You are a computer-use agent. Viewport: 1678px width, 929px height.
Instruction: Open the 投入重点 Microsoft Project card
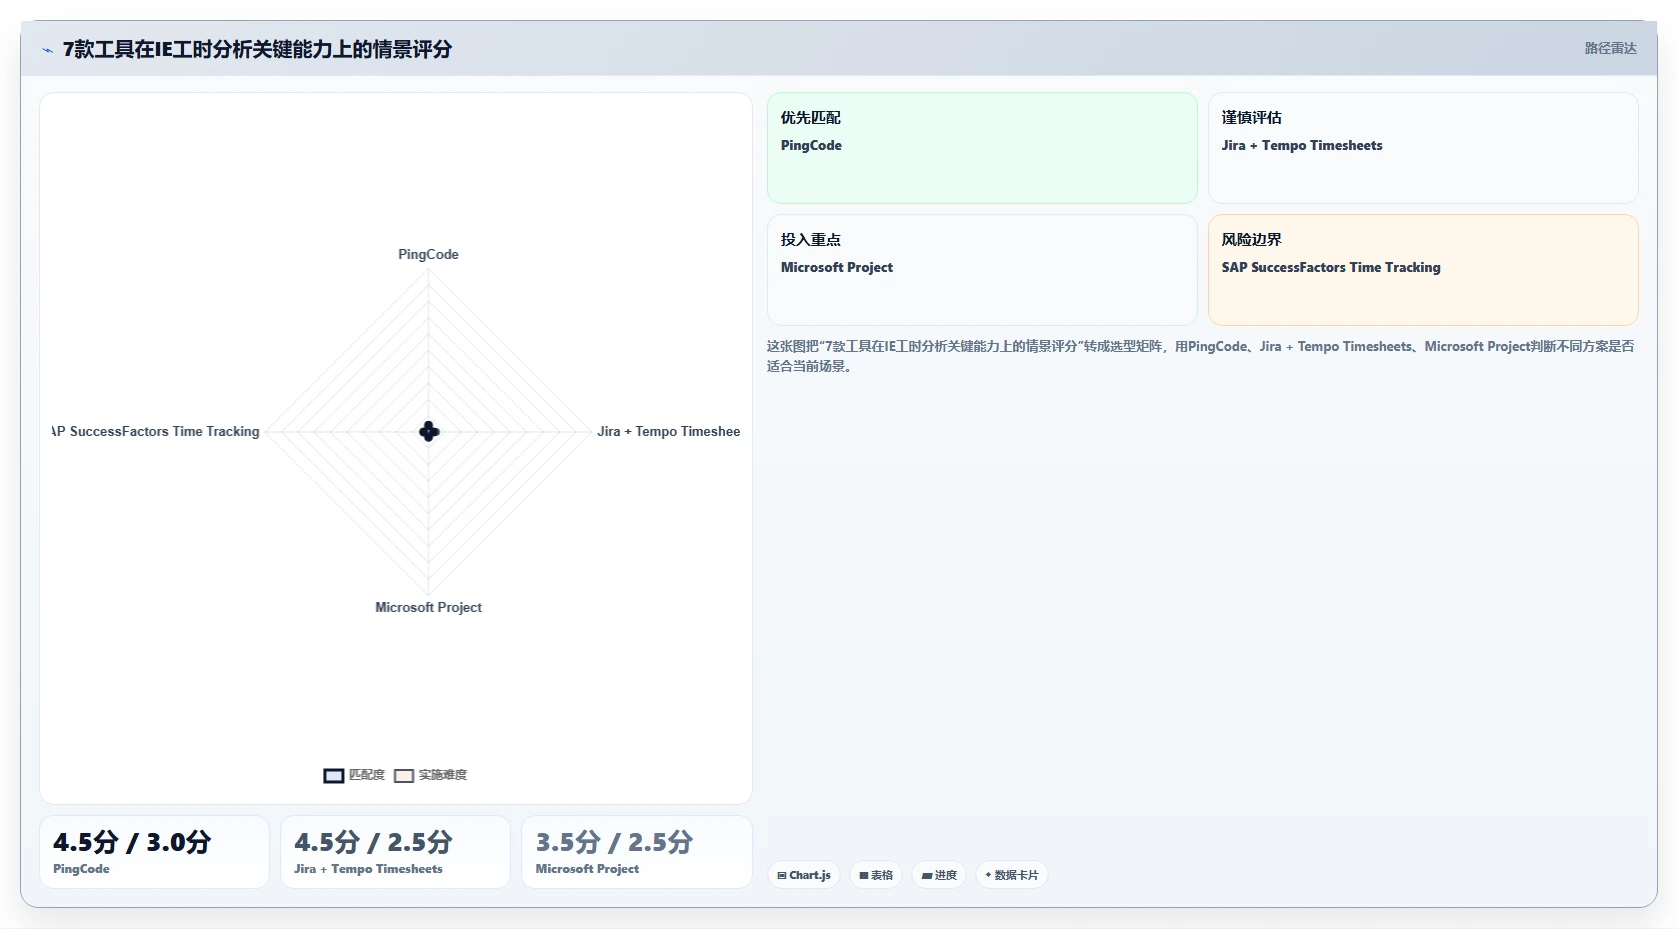pos(982,270)
